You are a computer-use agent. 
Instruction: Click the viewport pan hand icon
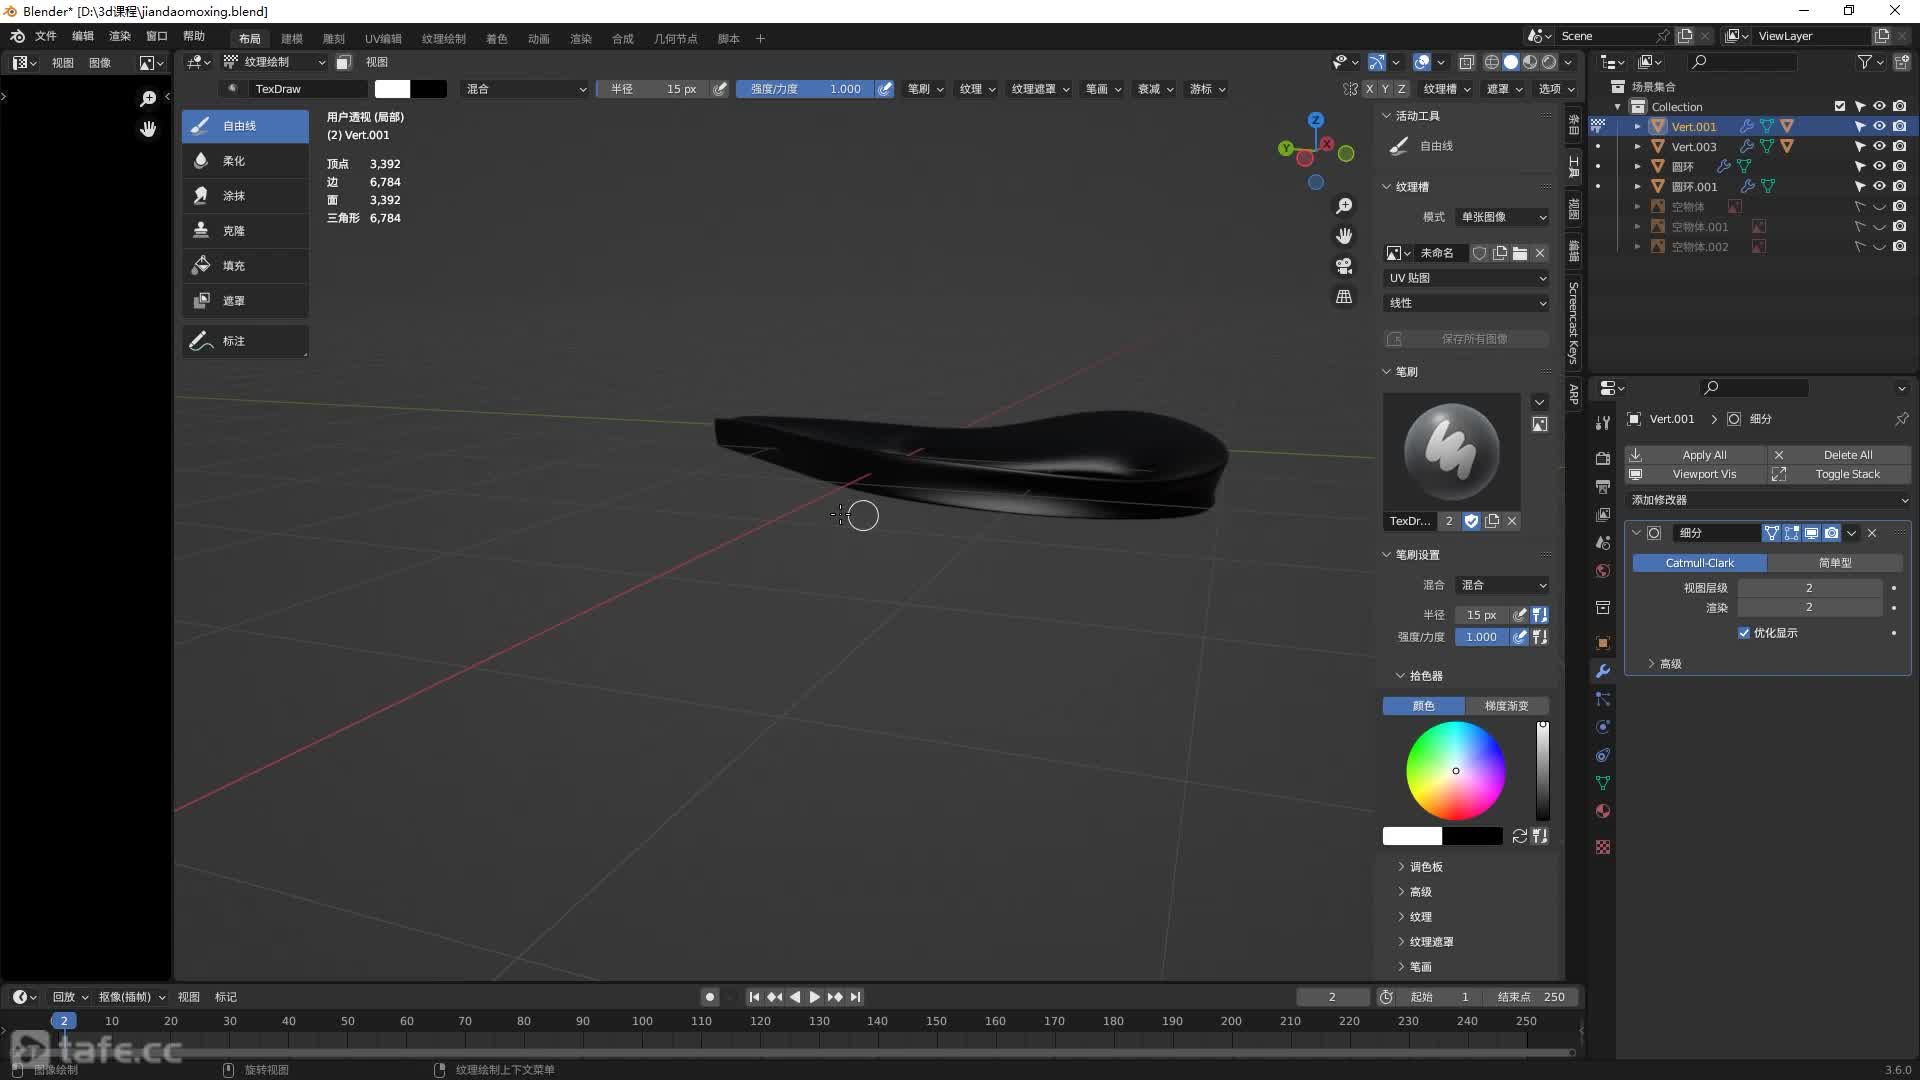[1344, 236]
